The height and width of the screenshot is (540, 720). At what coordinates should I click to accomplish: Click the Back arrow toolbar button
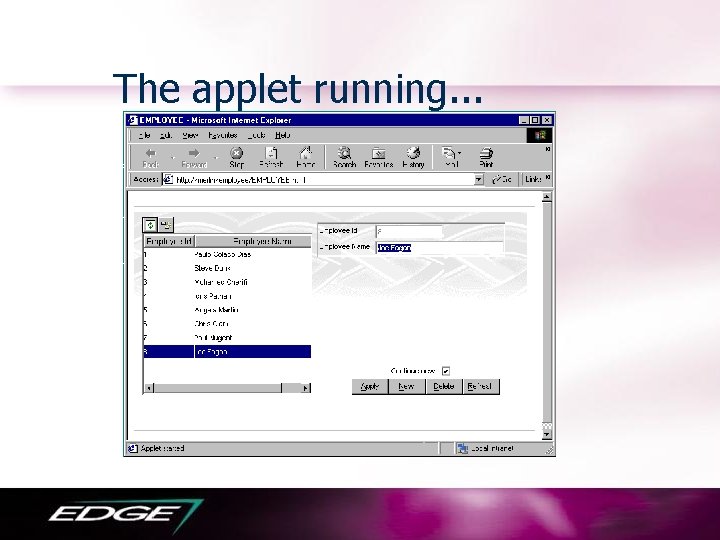[151, 157]
